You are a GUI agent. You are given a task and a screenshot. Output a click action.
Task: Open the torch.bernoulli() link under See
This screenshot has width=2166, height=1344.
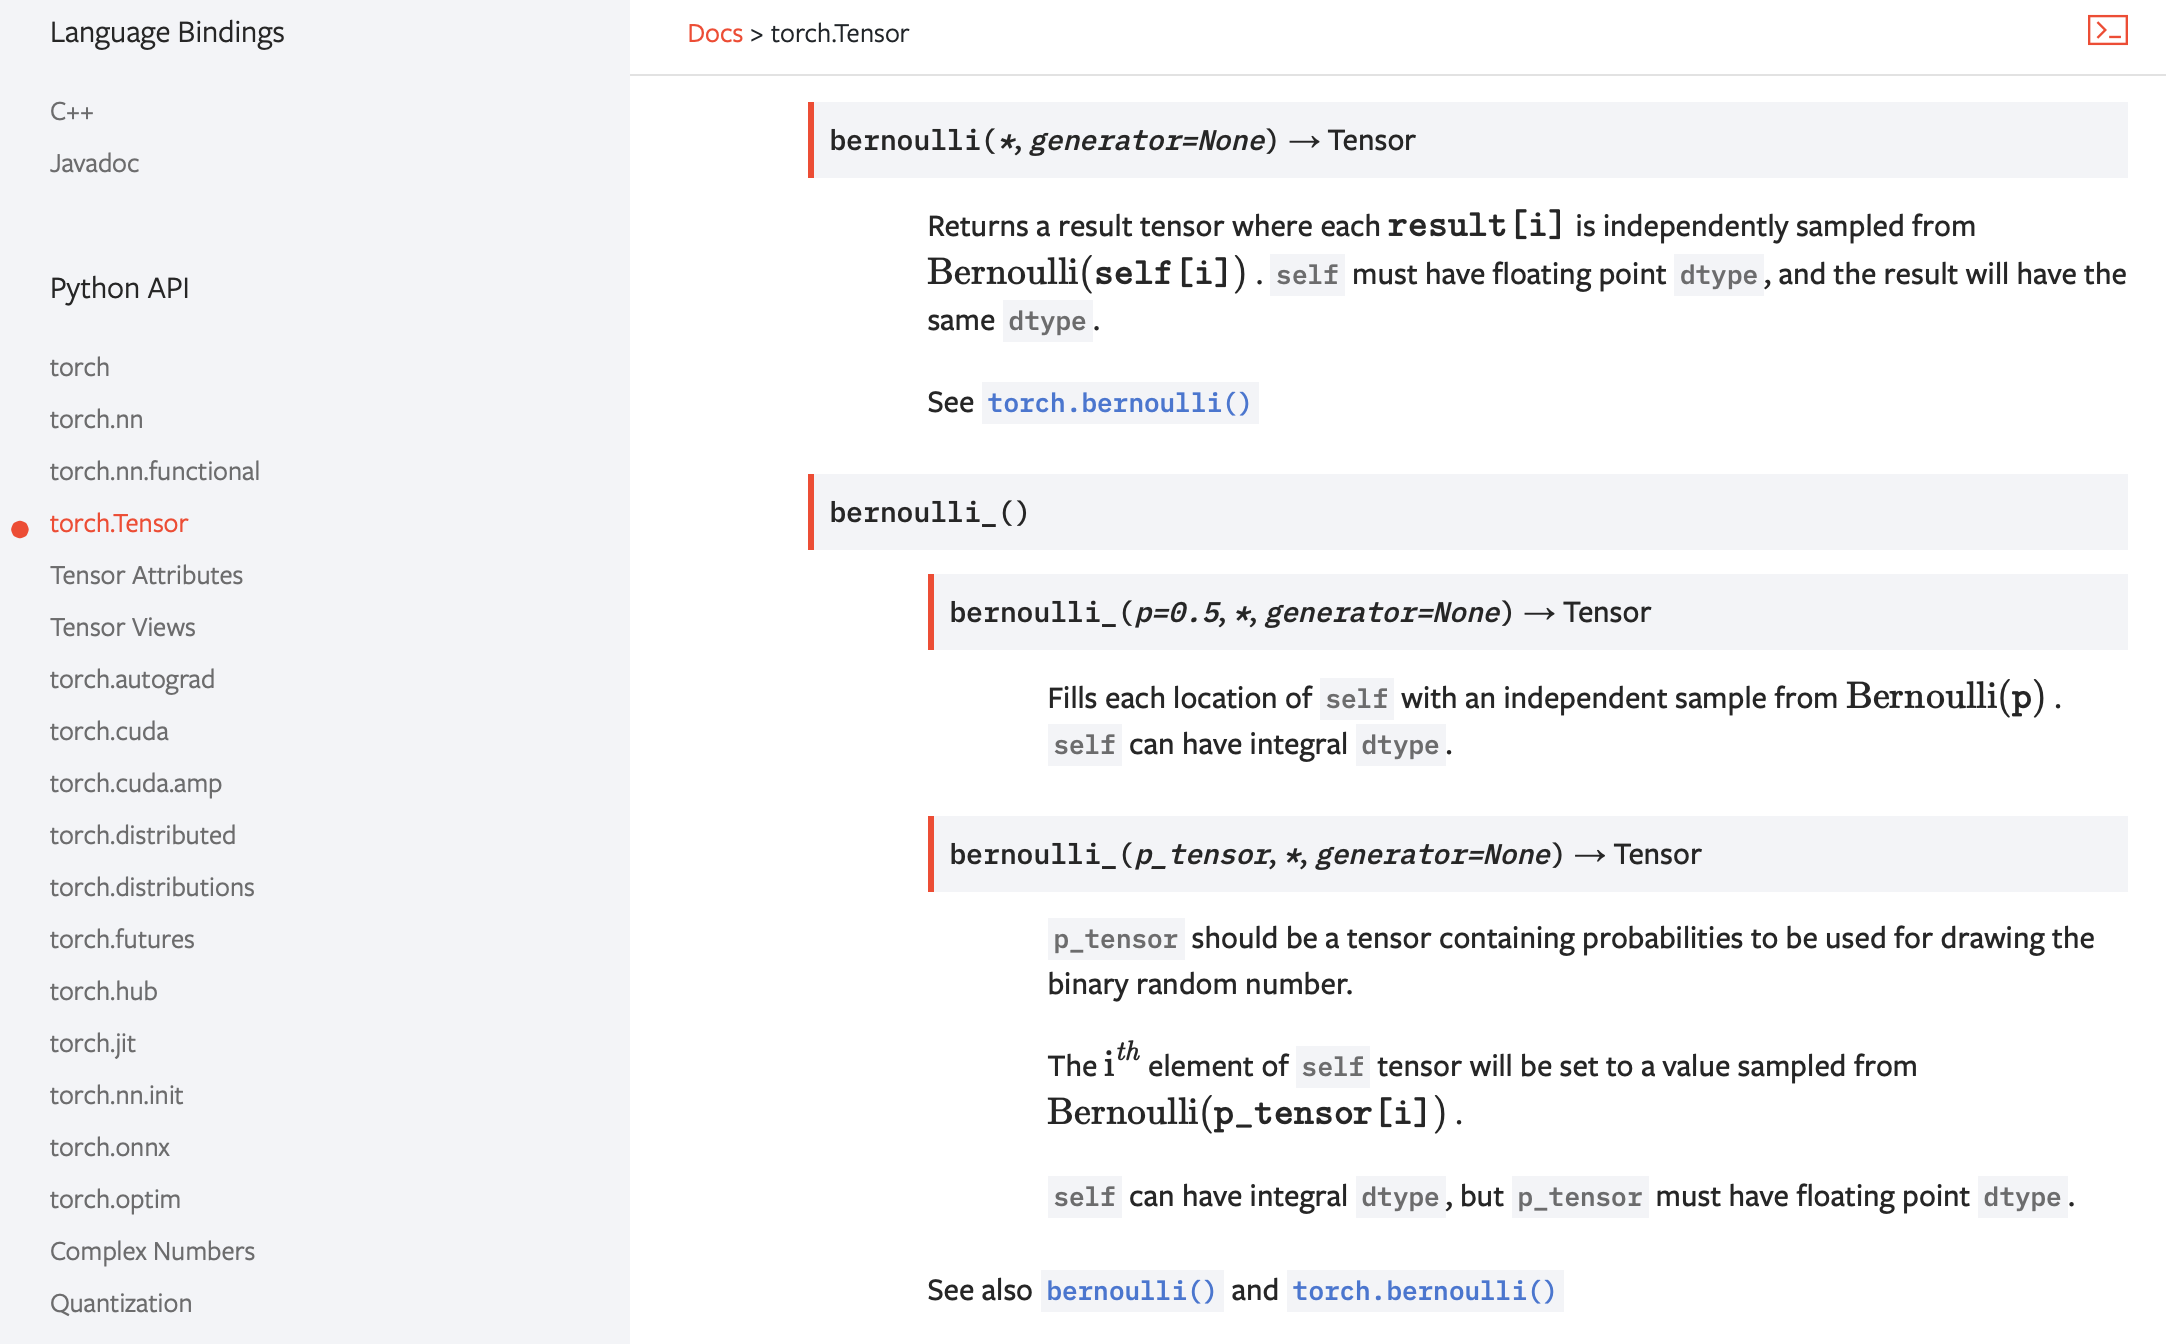click(1119, 402)
